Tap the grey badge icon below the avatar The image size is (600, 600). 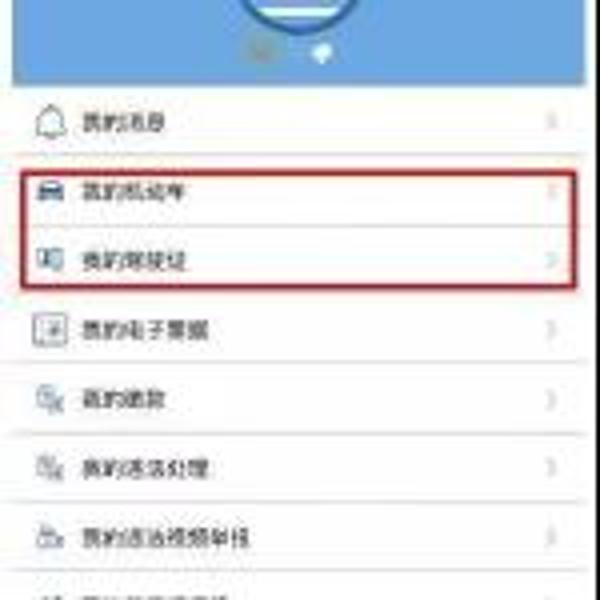(261, 51)
